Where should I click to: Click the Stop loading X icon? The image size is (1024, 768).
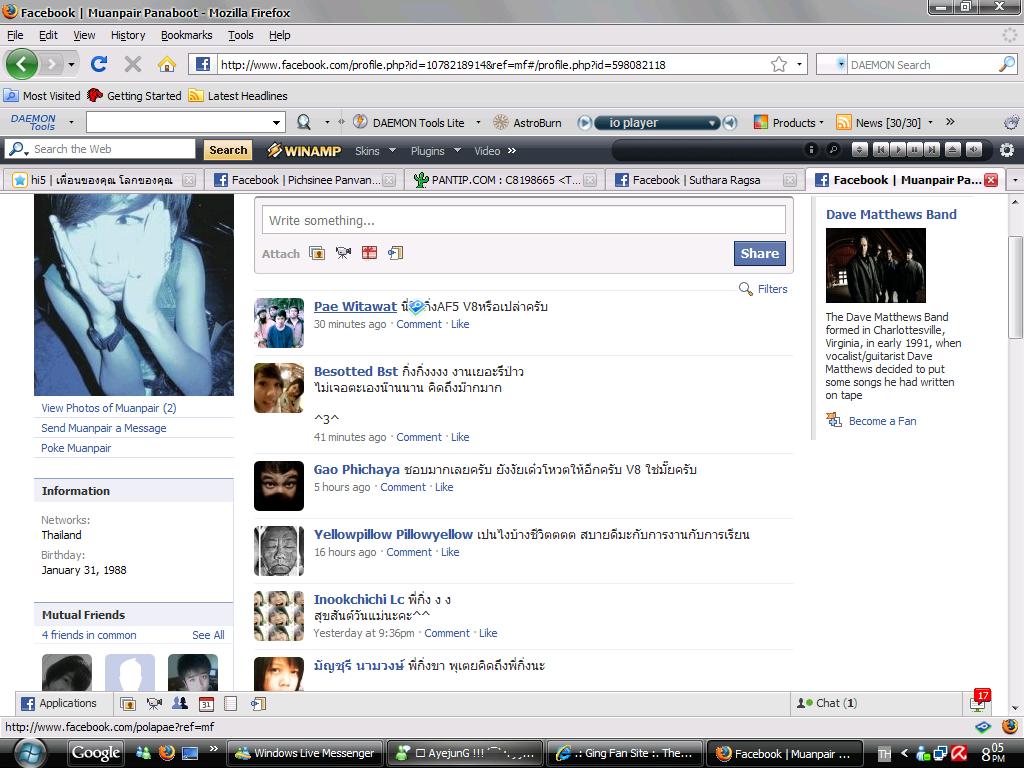click(133, 64)
